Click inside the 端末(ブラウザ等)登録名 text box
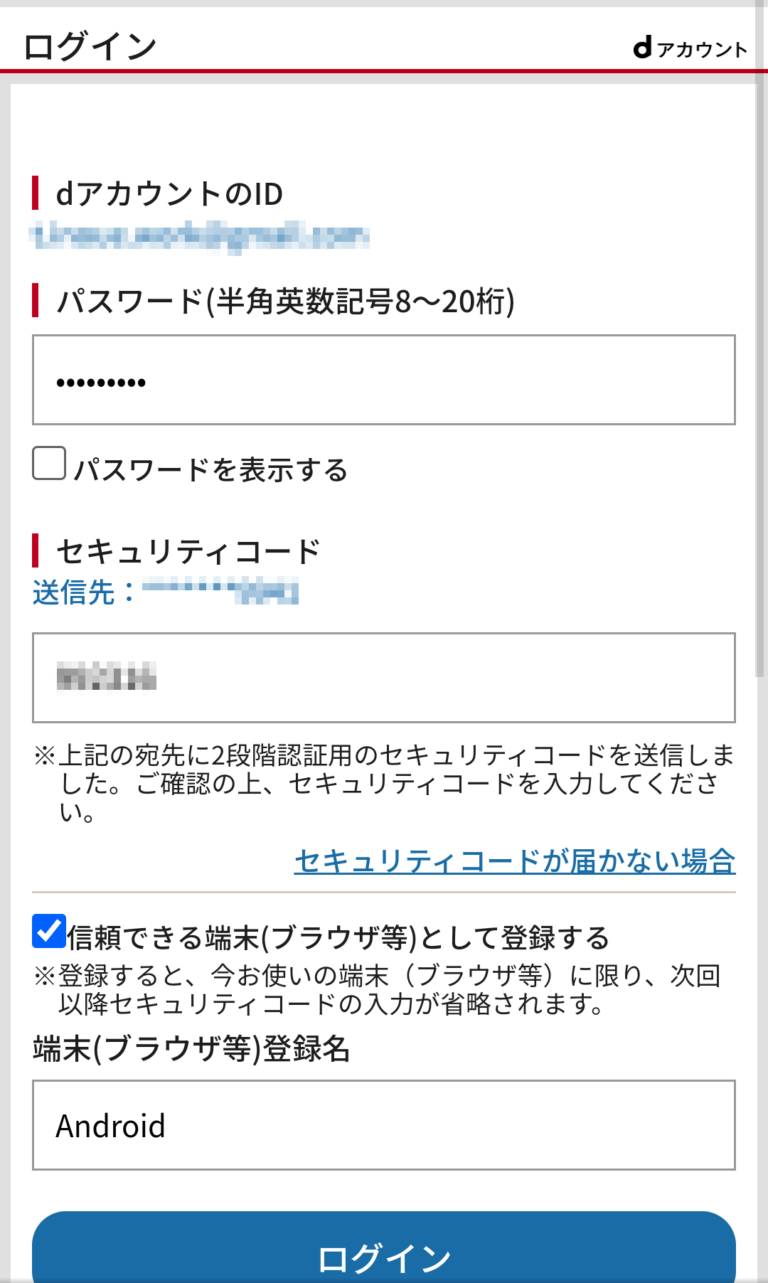 click(x=384, y=1125)
